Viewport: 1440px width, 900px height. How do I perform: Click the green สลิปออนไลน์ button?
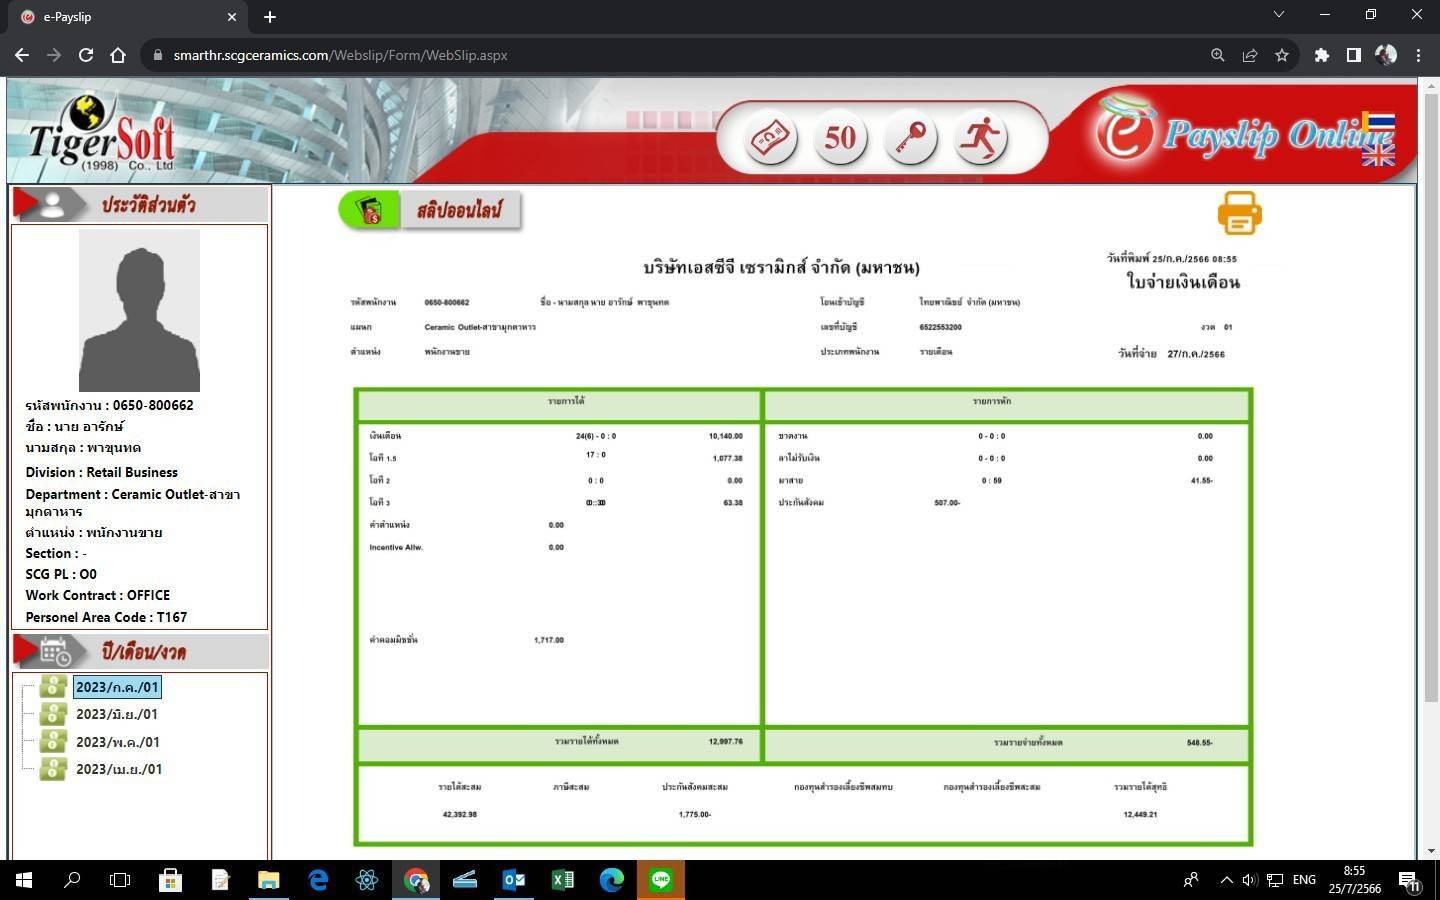coord(430,211)
